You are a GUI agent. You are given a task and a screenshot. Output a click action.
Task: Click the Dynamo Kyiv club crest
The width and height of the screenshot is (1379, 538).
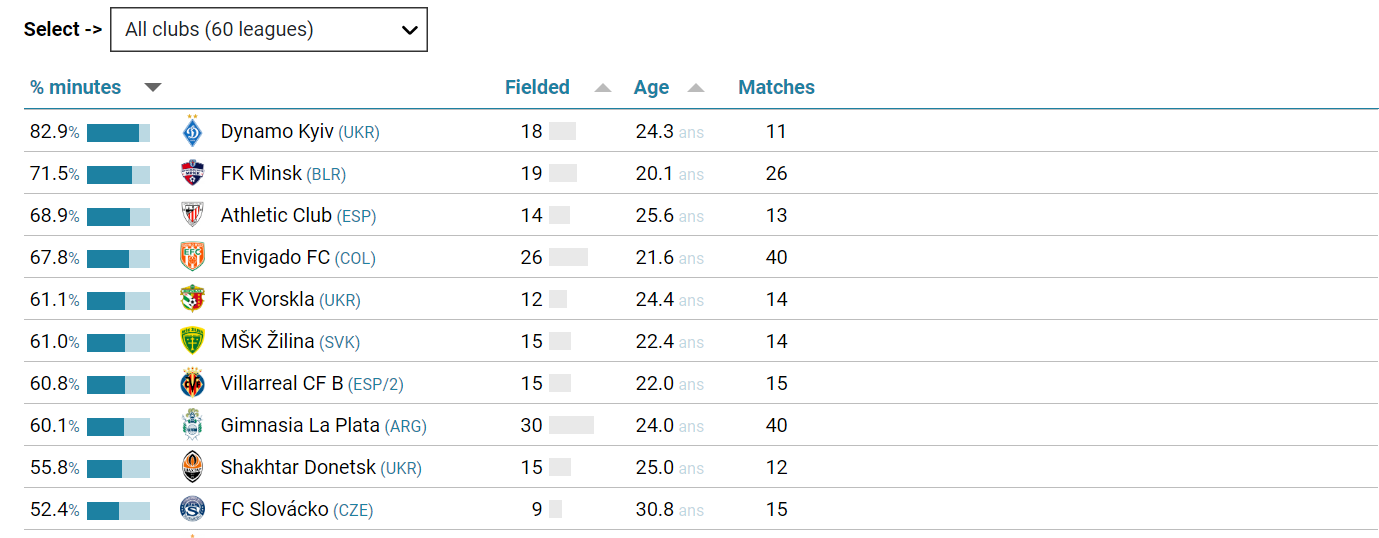point(192,132)
